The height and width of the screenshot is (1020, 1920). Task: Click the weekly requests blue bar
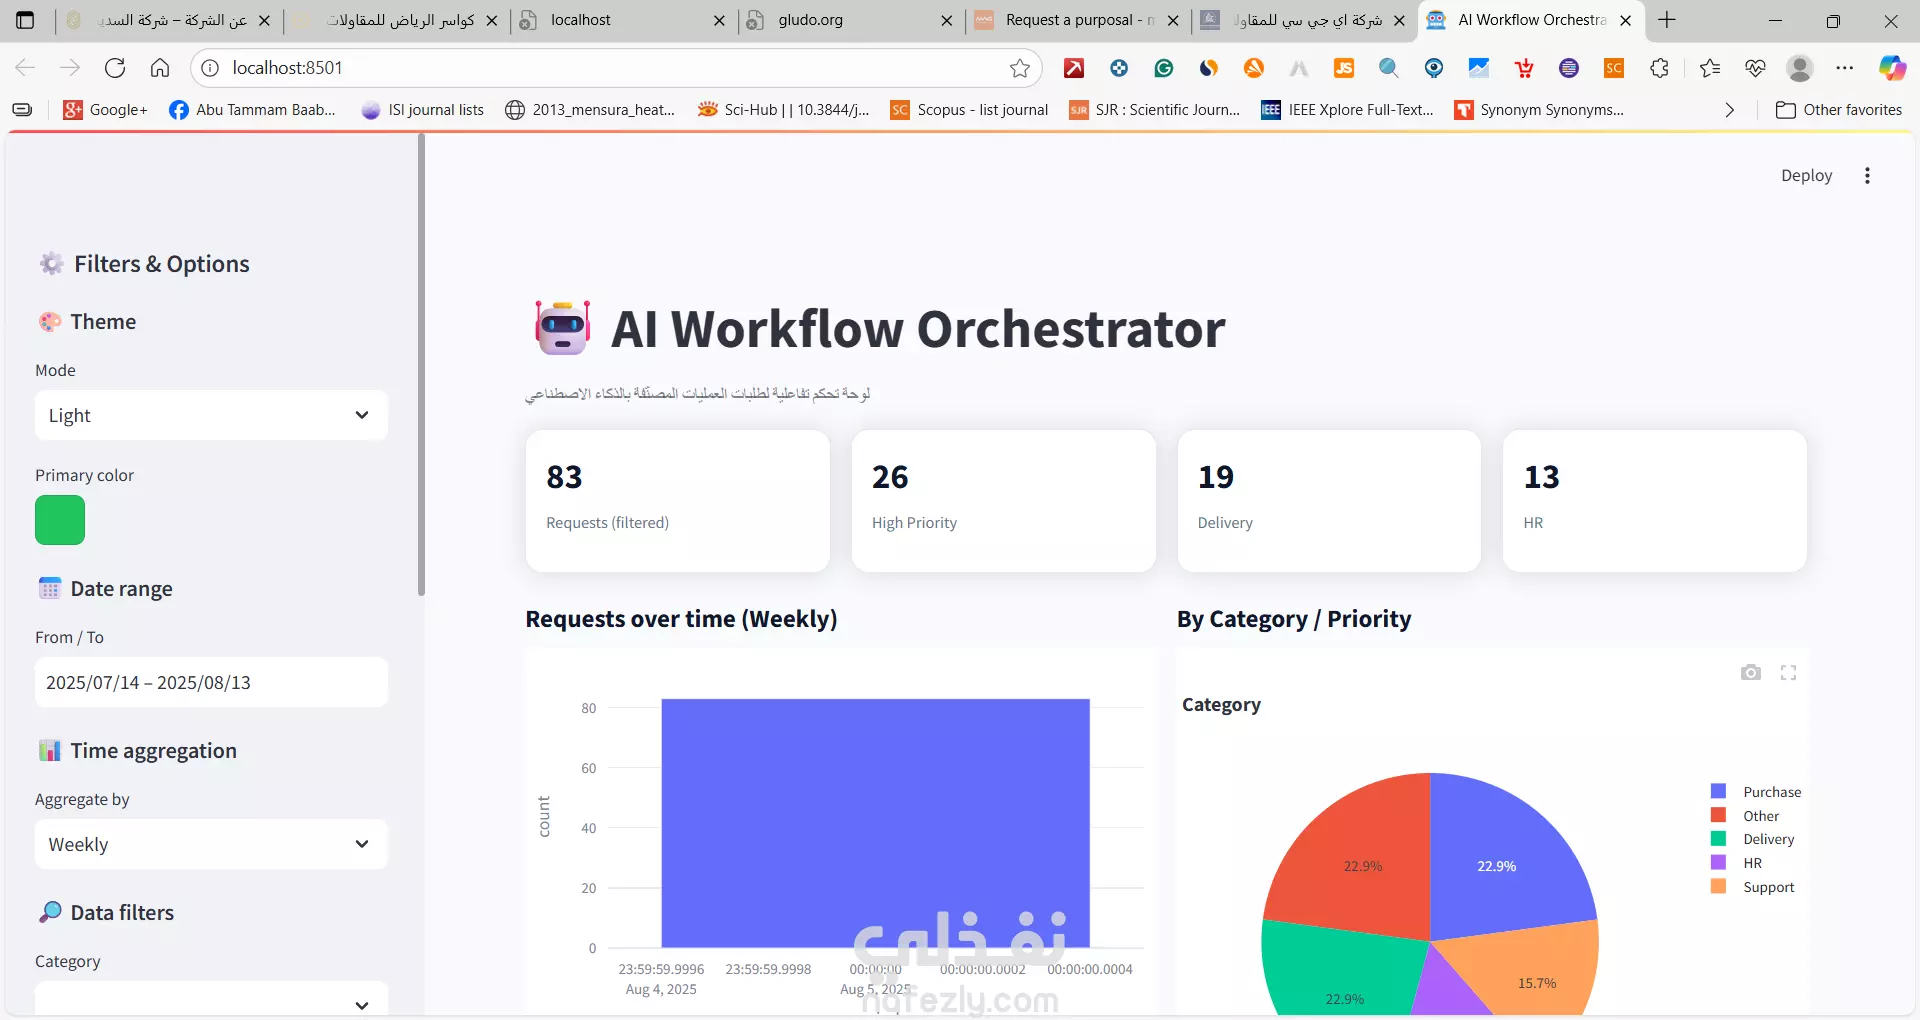875,823
